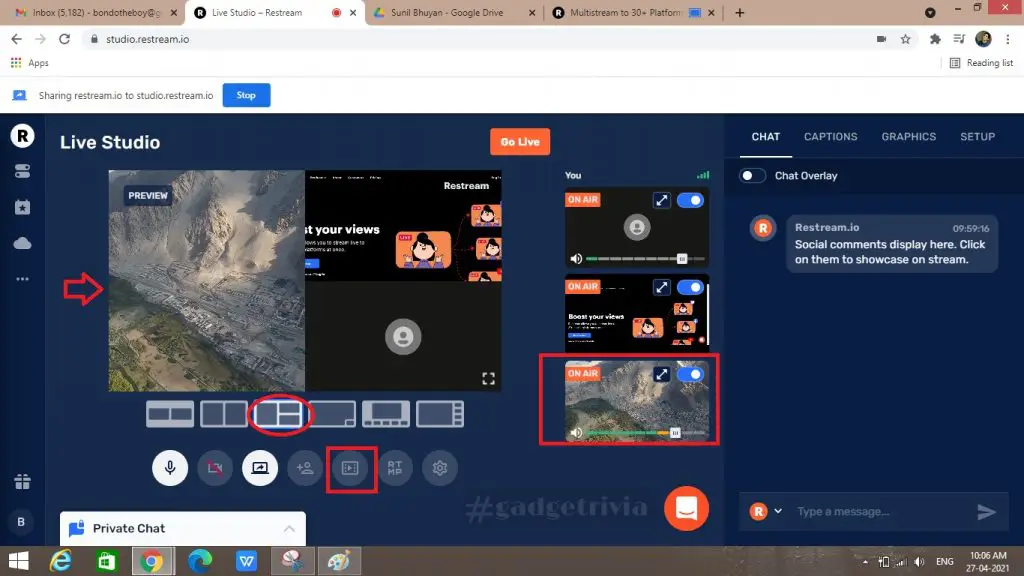Open the scheduled events calendar icon
The height and width of the screenshot is (576, 1024).
(22, 207)
